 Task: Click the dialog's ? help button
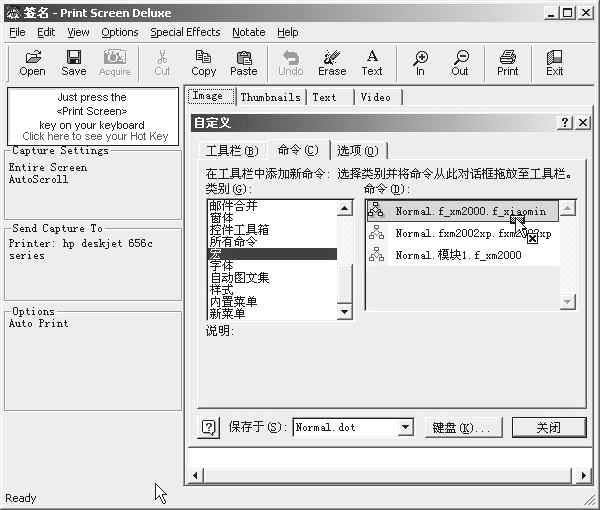click(x=565, y=123)
